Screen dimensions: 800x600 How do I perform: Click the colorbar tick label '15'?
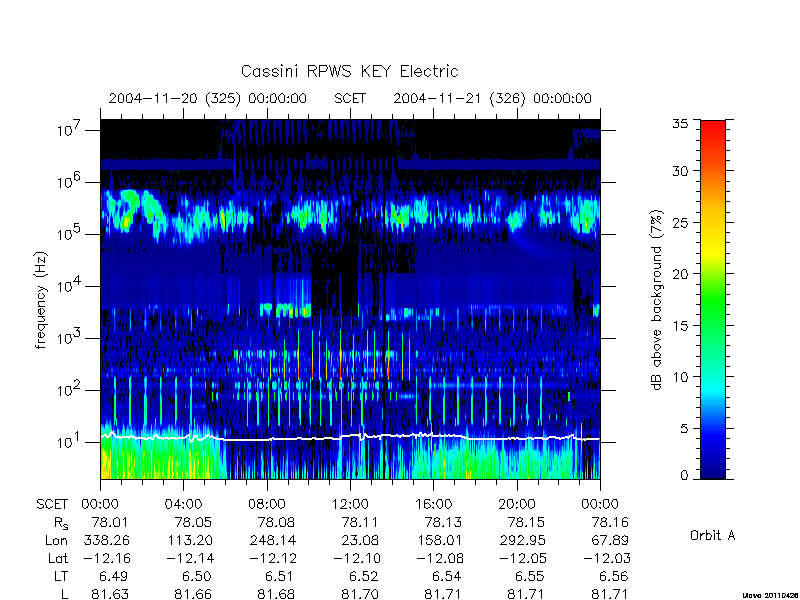coord(680,326)
